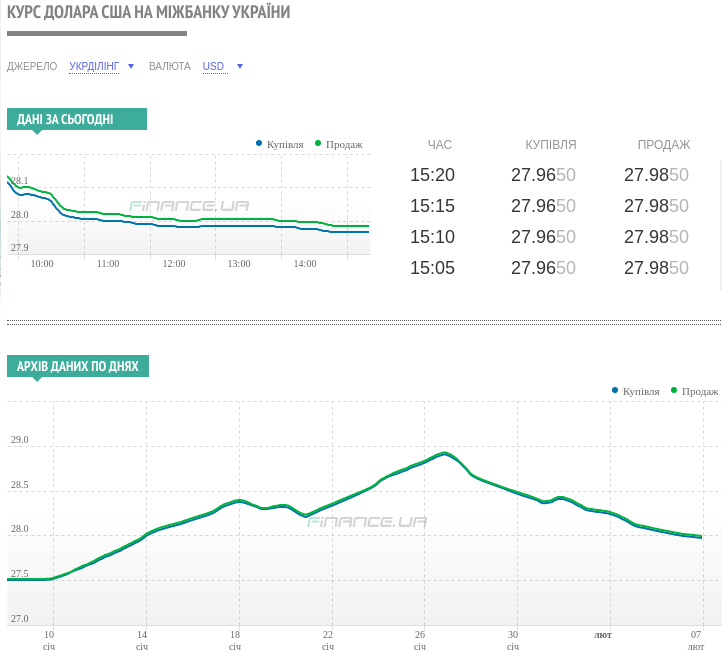Hide Продаж series in archive chart legend
The width and height of the screenshot is (722, 657).
[x=699, y=391]
